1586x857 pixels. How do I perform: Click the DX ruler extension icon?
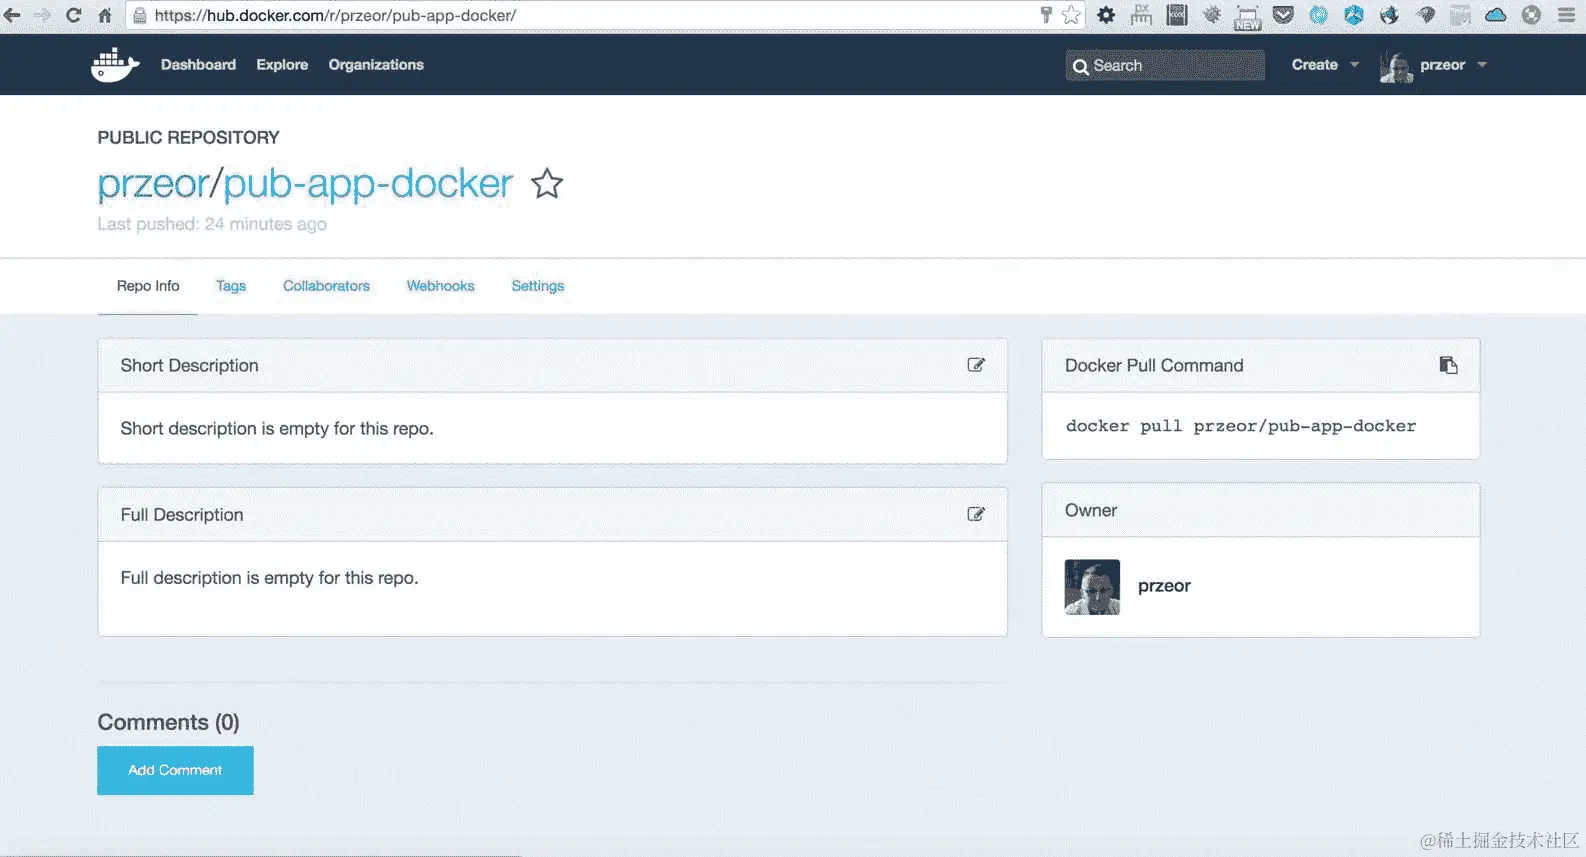(x=1141, y=15)
